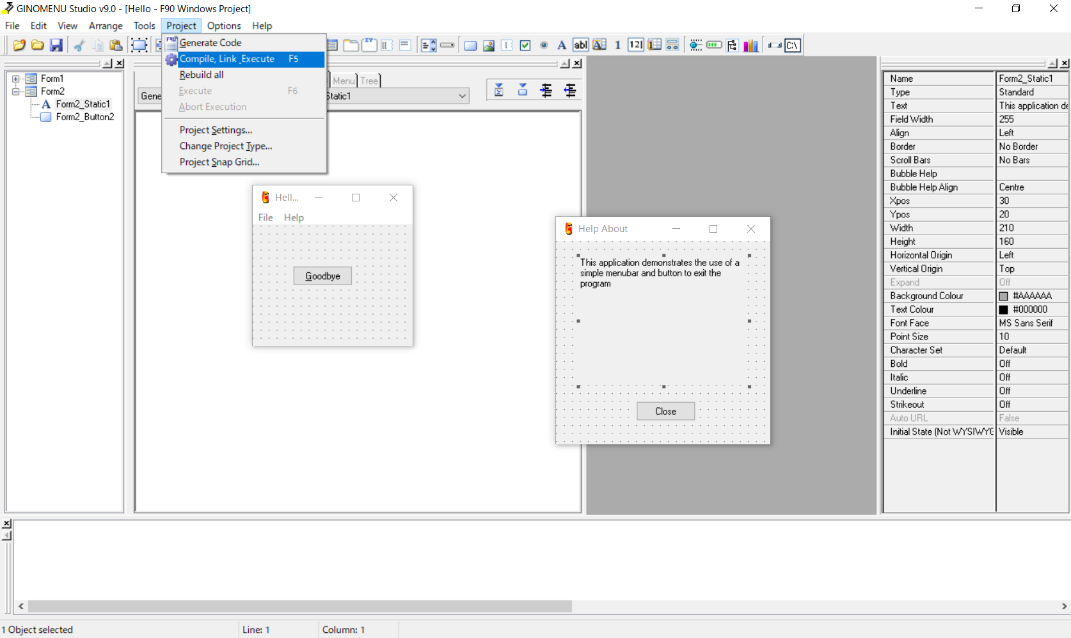Select the checkbox widget tool
This screenshot has height=638, width=1071.
525,46
